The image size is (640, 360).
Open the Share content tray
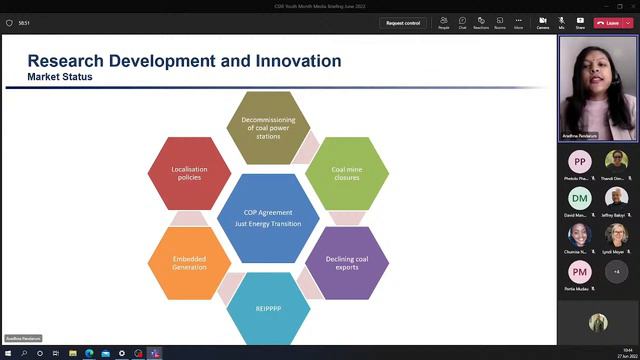[x=580, y=23]
